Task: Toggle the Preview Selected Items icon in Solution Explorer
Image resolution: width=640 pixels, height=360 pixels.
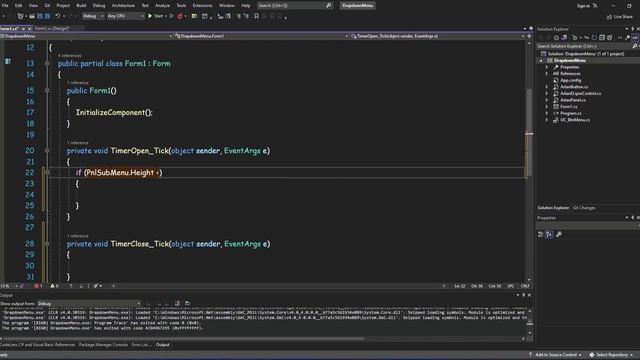Action: click(x=635, y=38)
